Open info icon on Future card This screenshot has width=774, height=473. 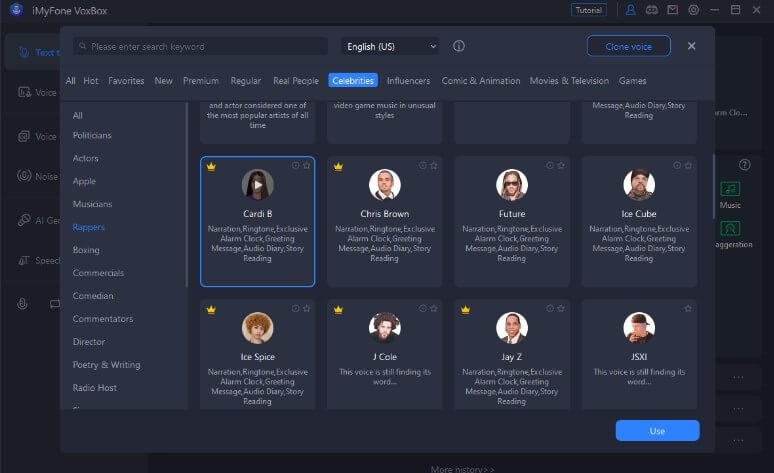[550, 165]
